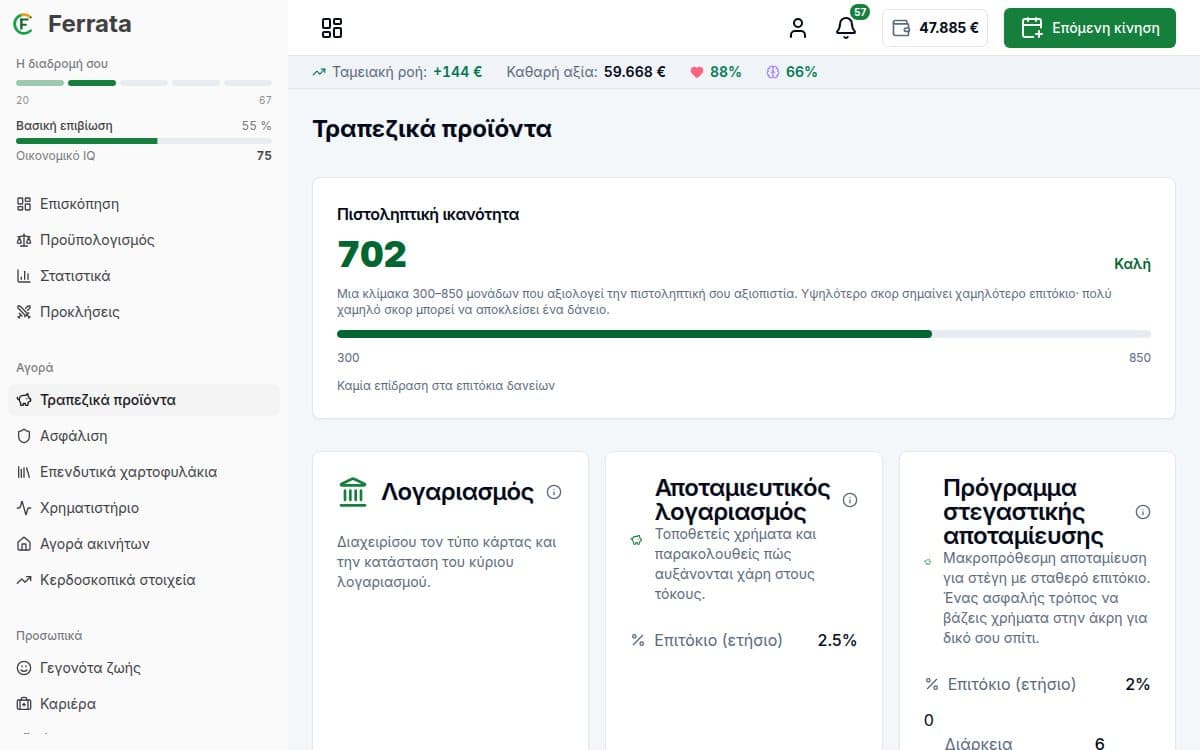Click the 47.885 € balance button

[x=935, y=28]
